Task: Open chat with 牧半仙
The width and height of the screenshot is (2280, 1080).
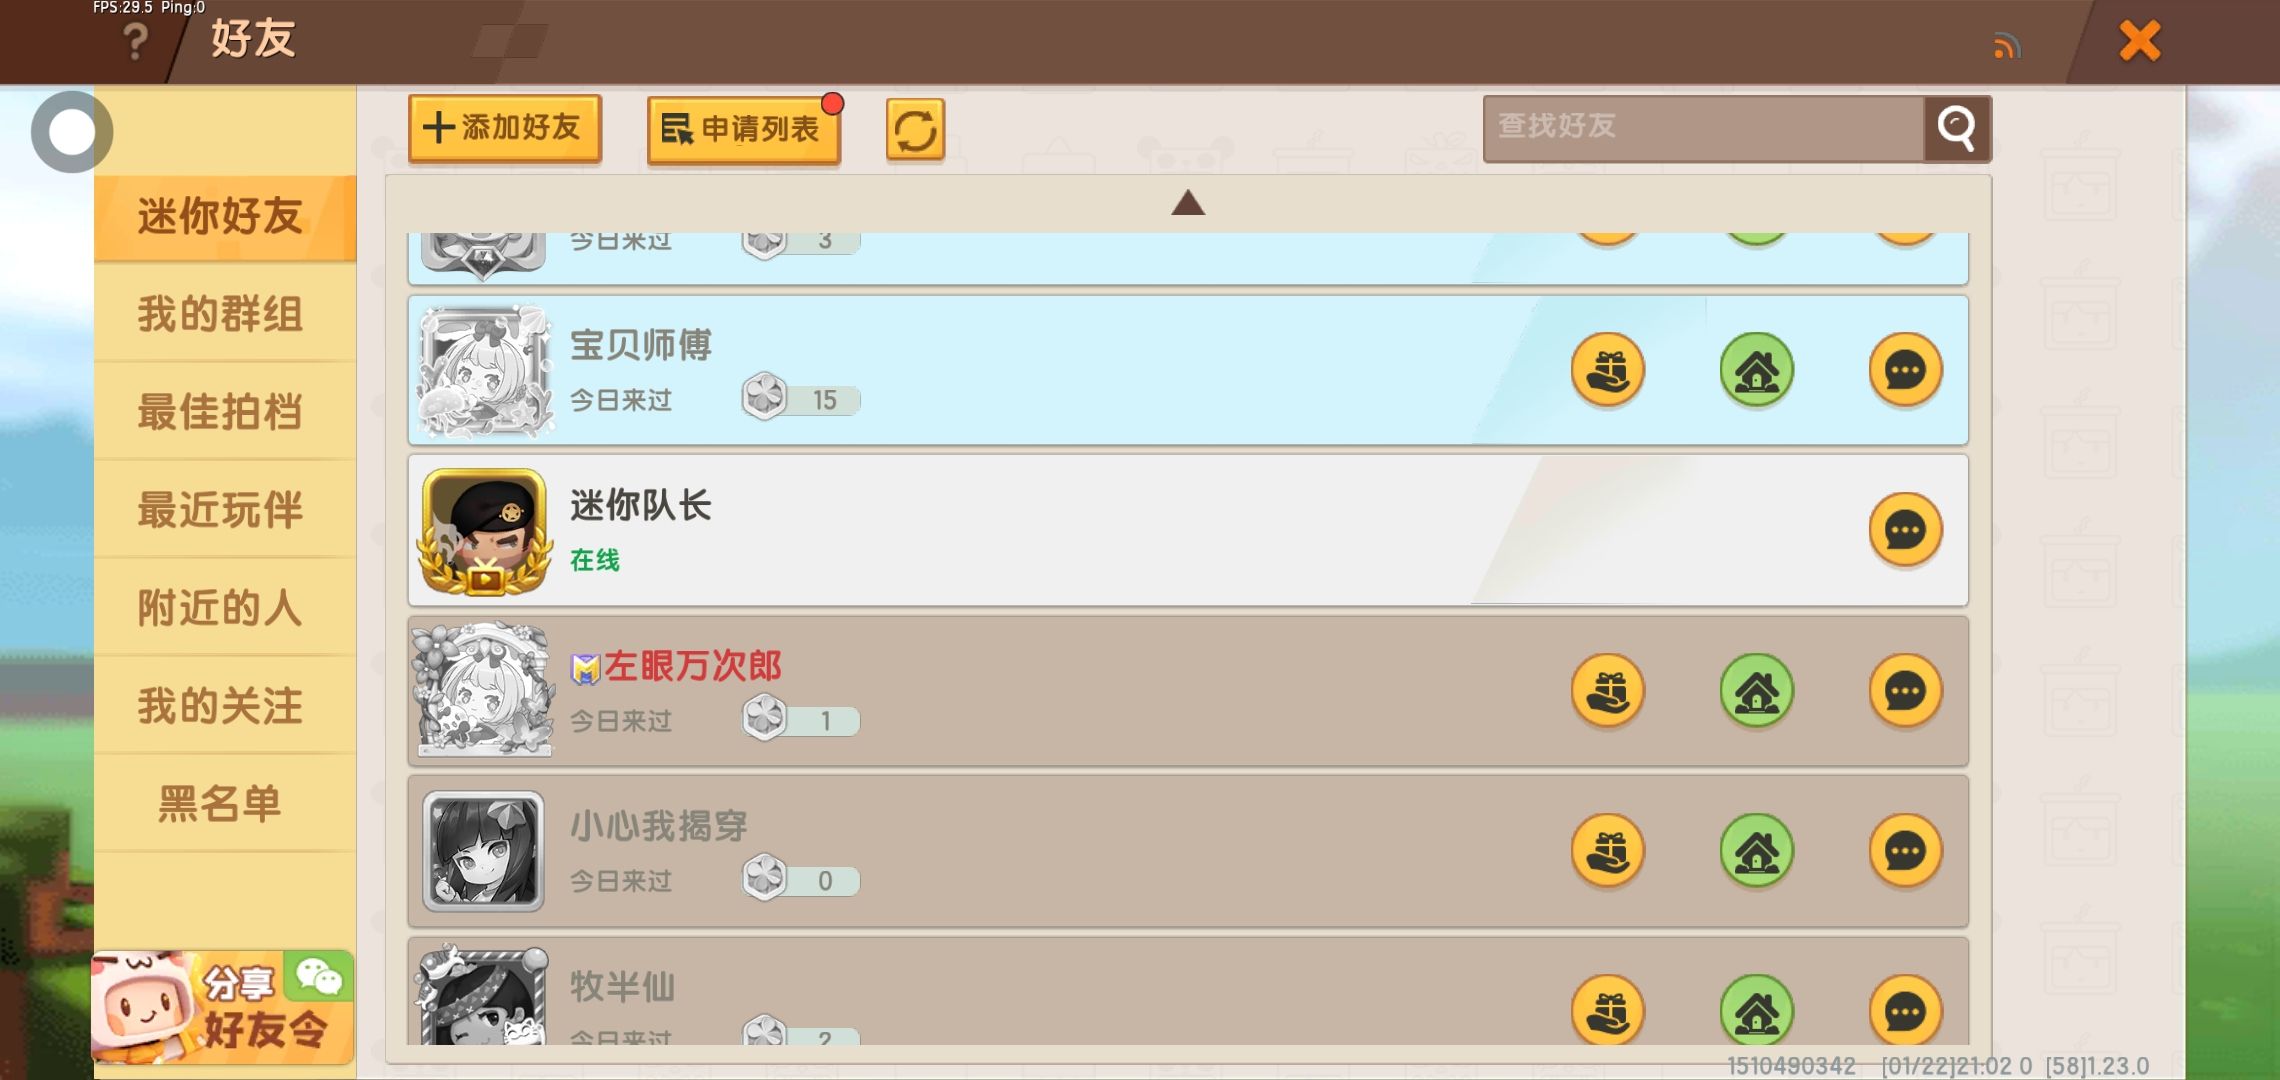Action: pyautogui.click(x=1905, y=1010)
